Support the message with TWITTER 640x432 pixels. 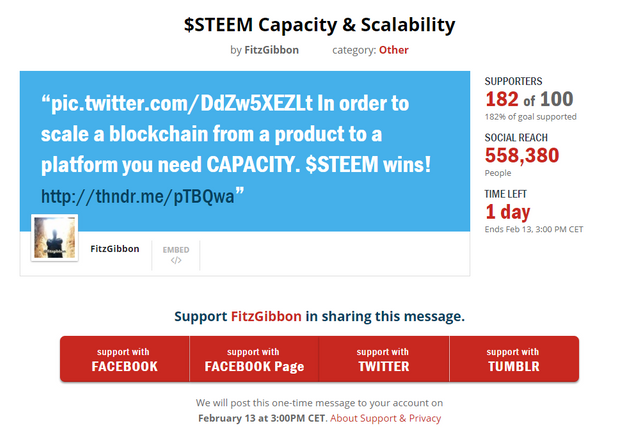pos(383,359)
